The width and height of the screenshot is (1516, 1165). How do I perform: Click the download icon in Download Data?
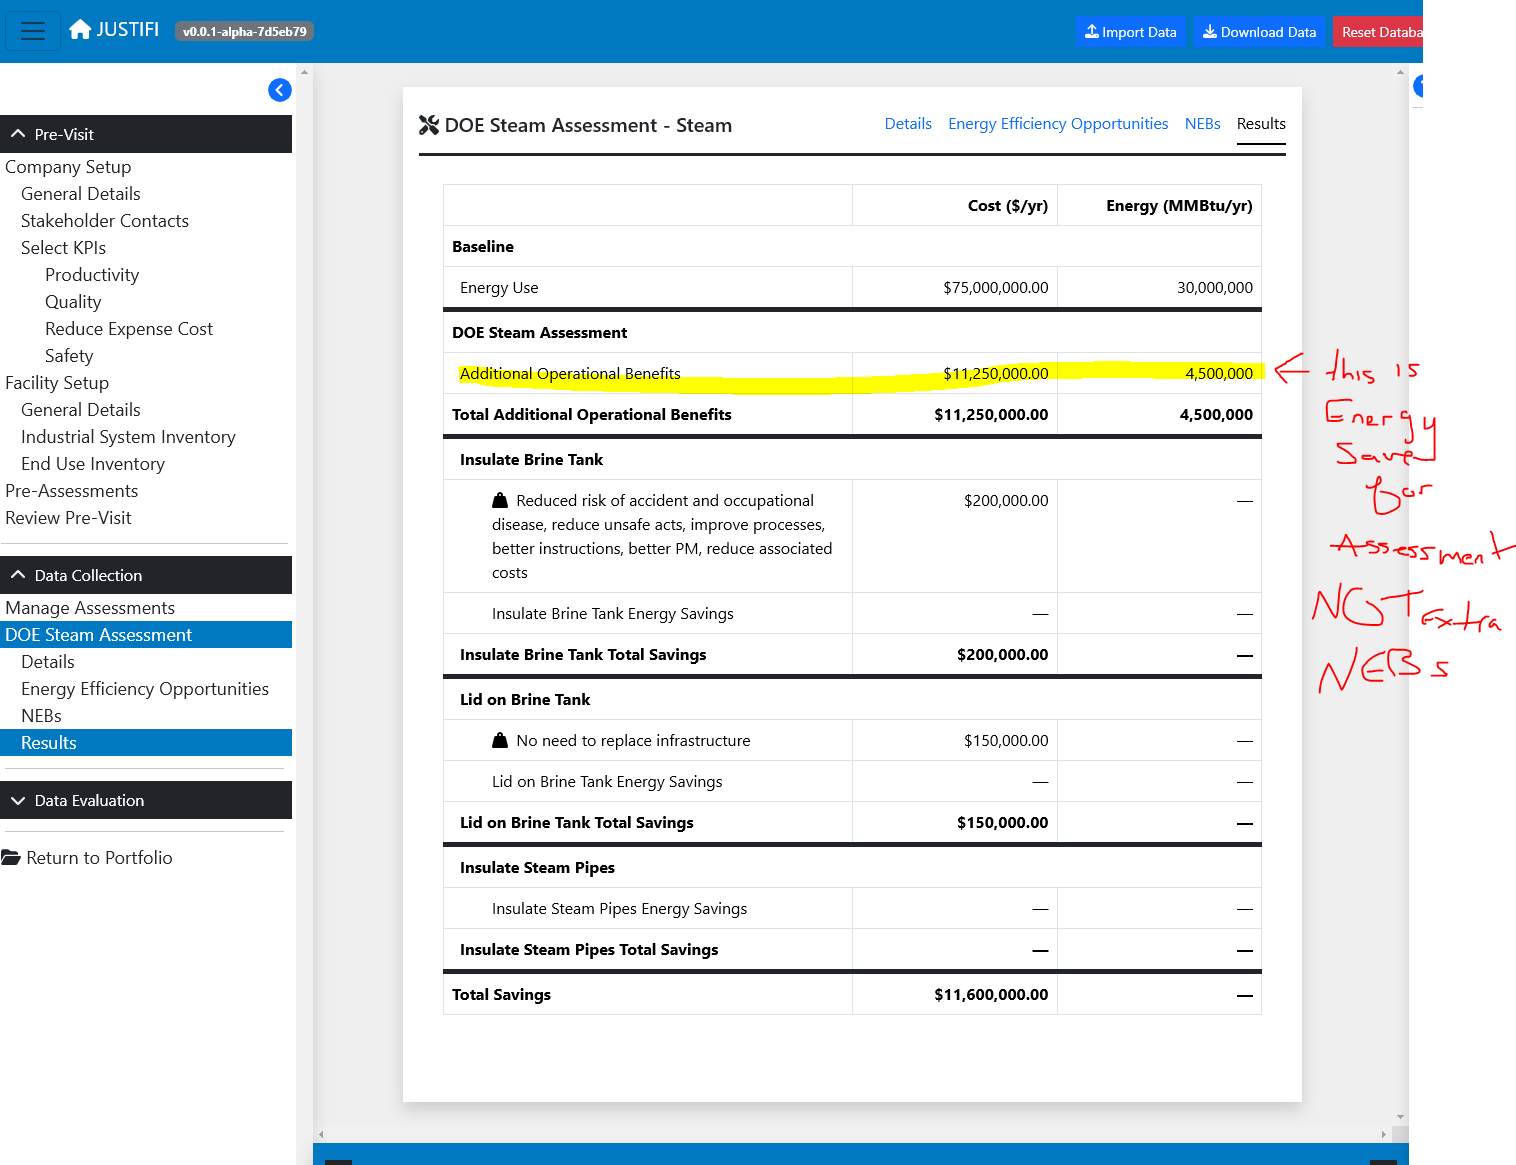(1209, 32)
